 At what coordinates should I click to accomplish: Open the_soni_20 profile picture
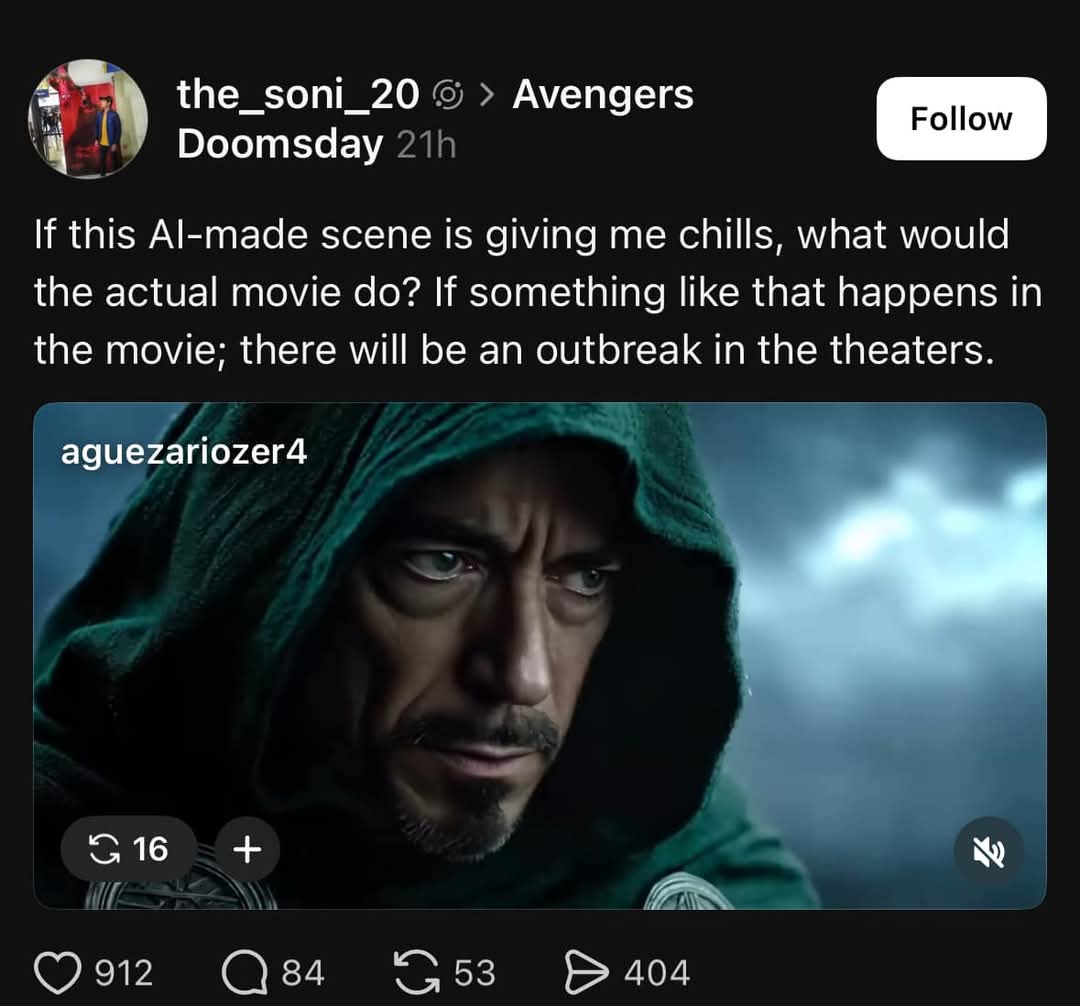(x=88, y=118)
